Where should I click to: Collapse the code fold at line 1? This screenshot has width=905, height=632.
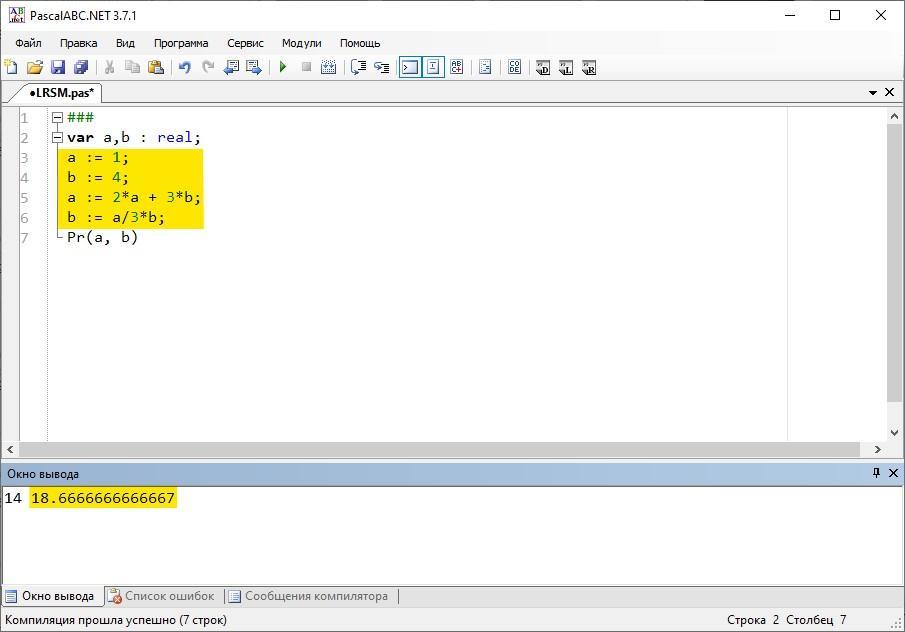[57, 117]
